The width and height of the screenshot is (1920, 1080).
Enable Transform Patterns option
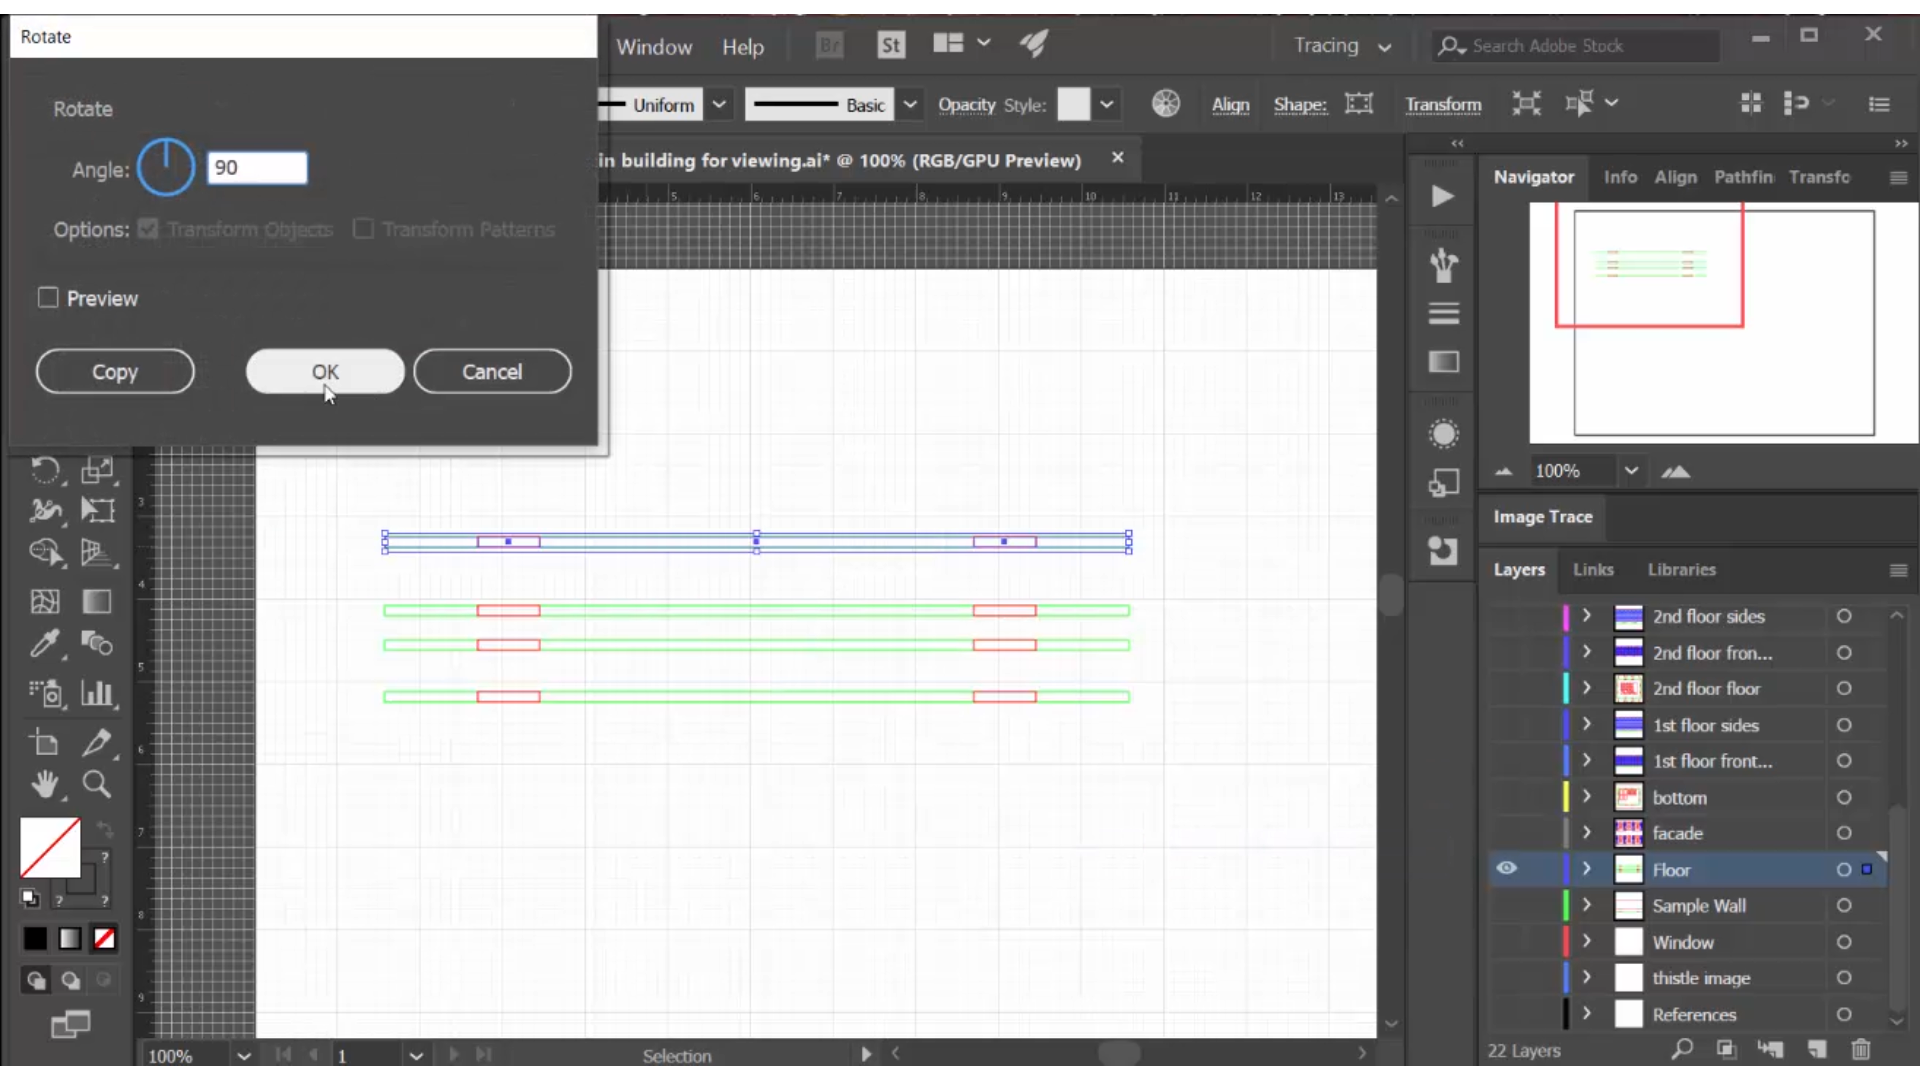tap(364, 228)
